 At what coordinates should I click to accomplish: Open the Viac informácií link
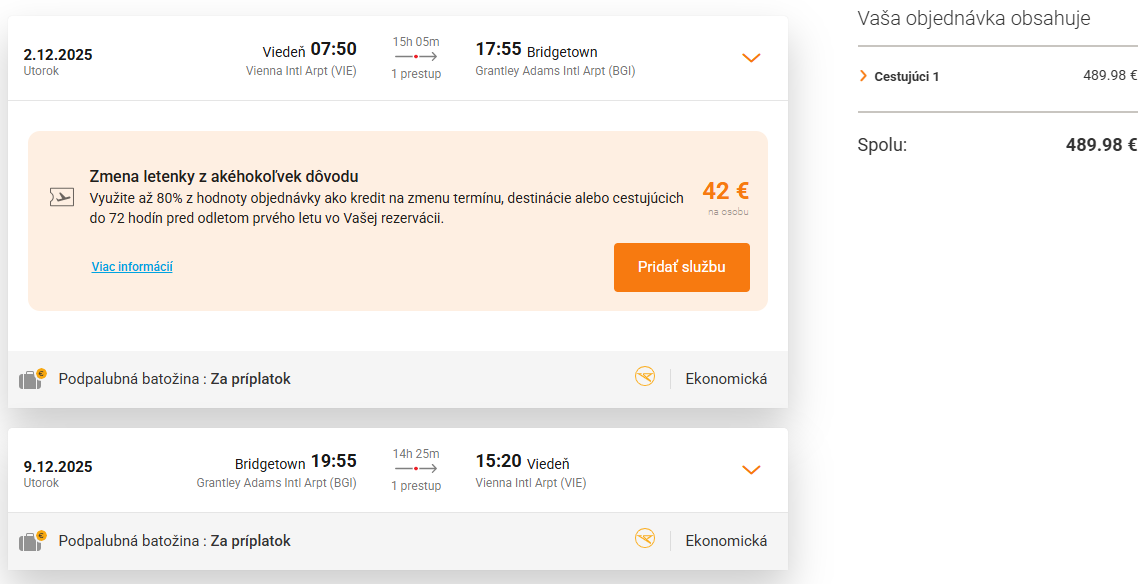(132, 266)
